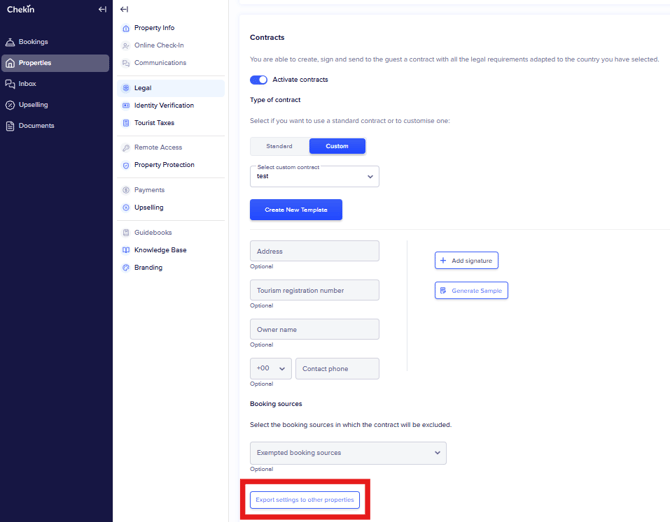Screen dimensions: 670x522
Task: Click the Create New Template button
Action: pos(296,210)
